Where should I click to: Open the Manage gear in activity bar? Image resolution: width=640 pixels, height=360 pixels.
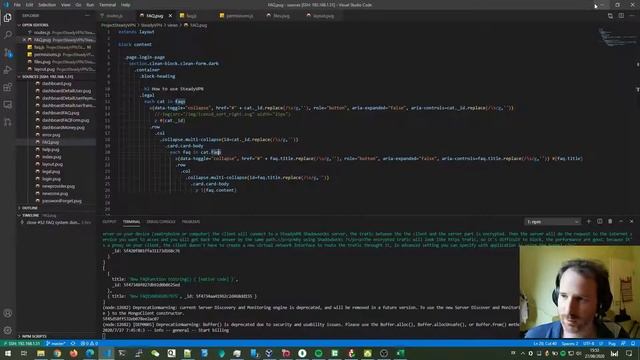pyautogui.click(x=8, y=330)
